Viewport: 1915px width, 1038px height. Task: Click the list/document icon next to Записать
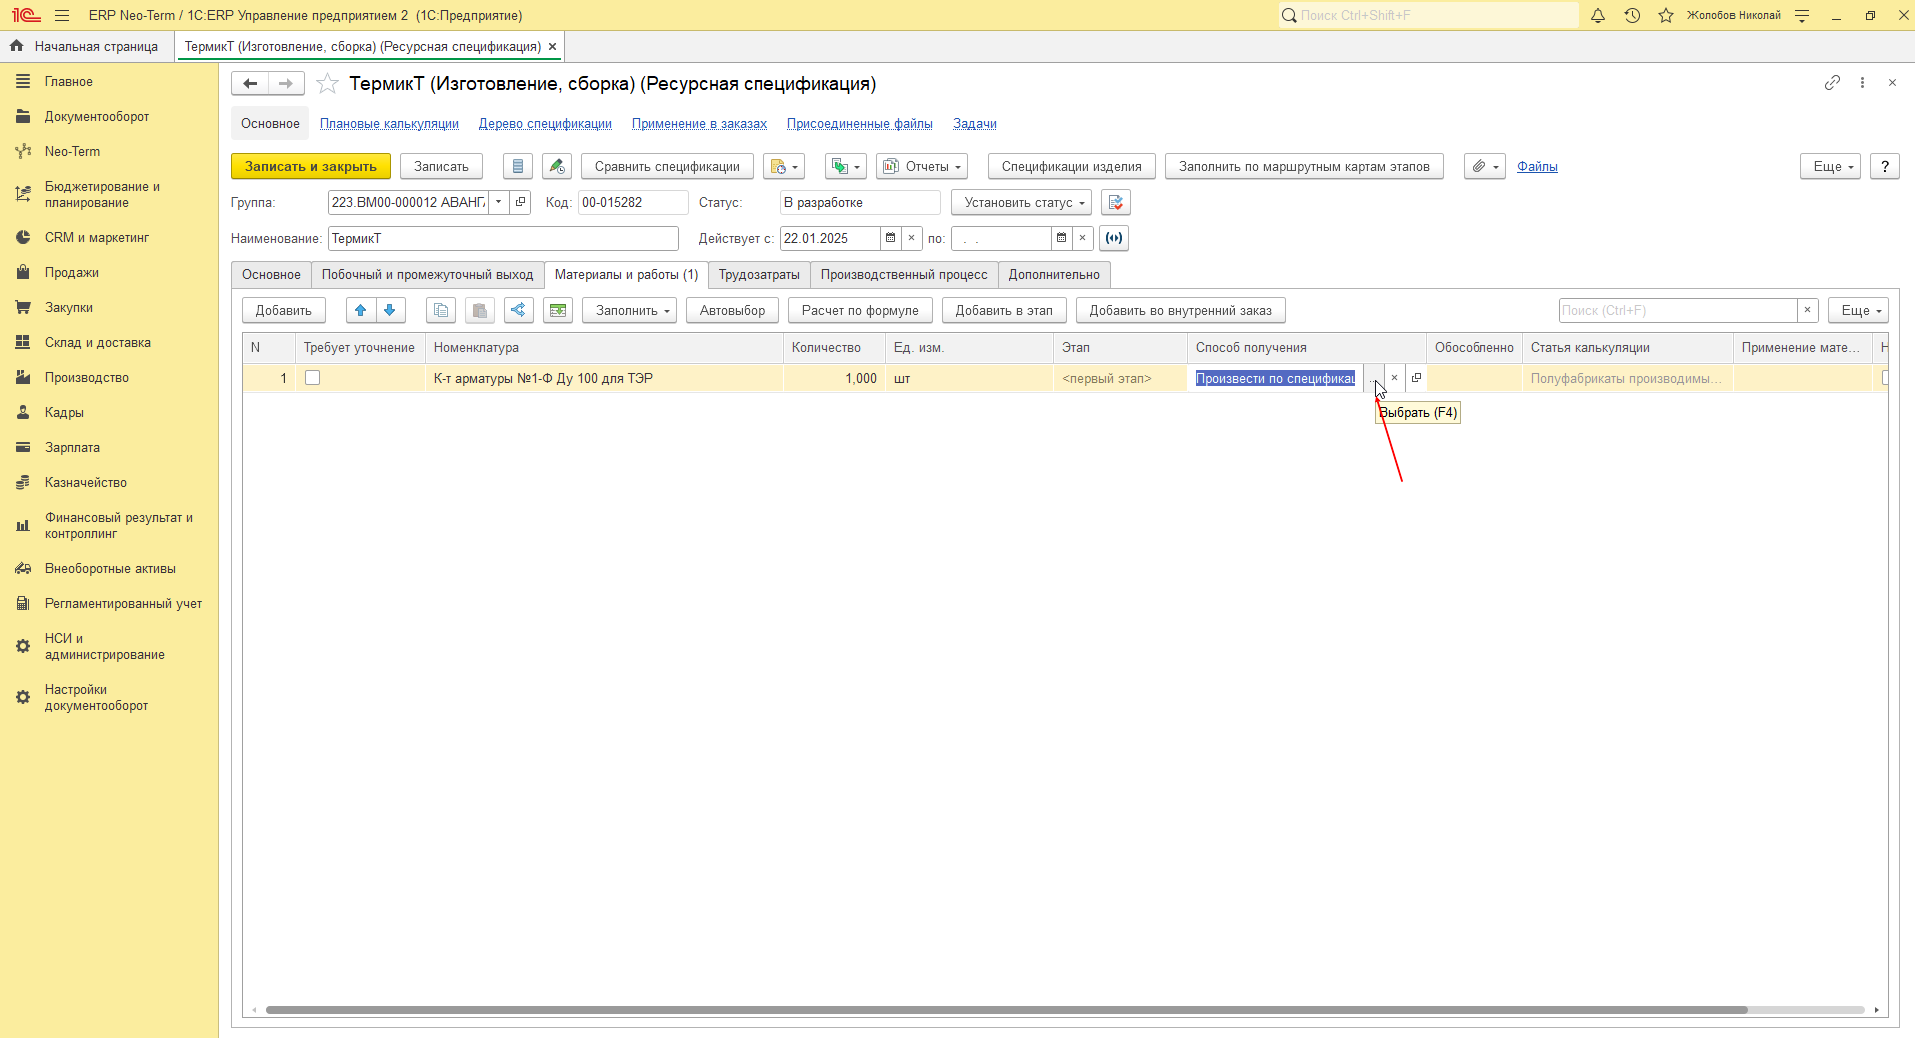[517, 167]
